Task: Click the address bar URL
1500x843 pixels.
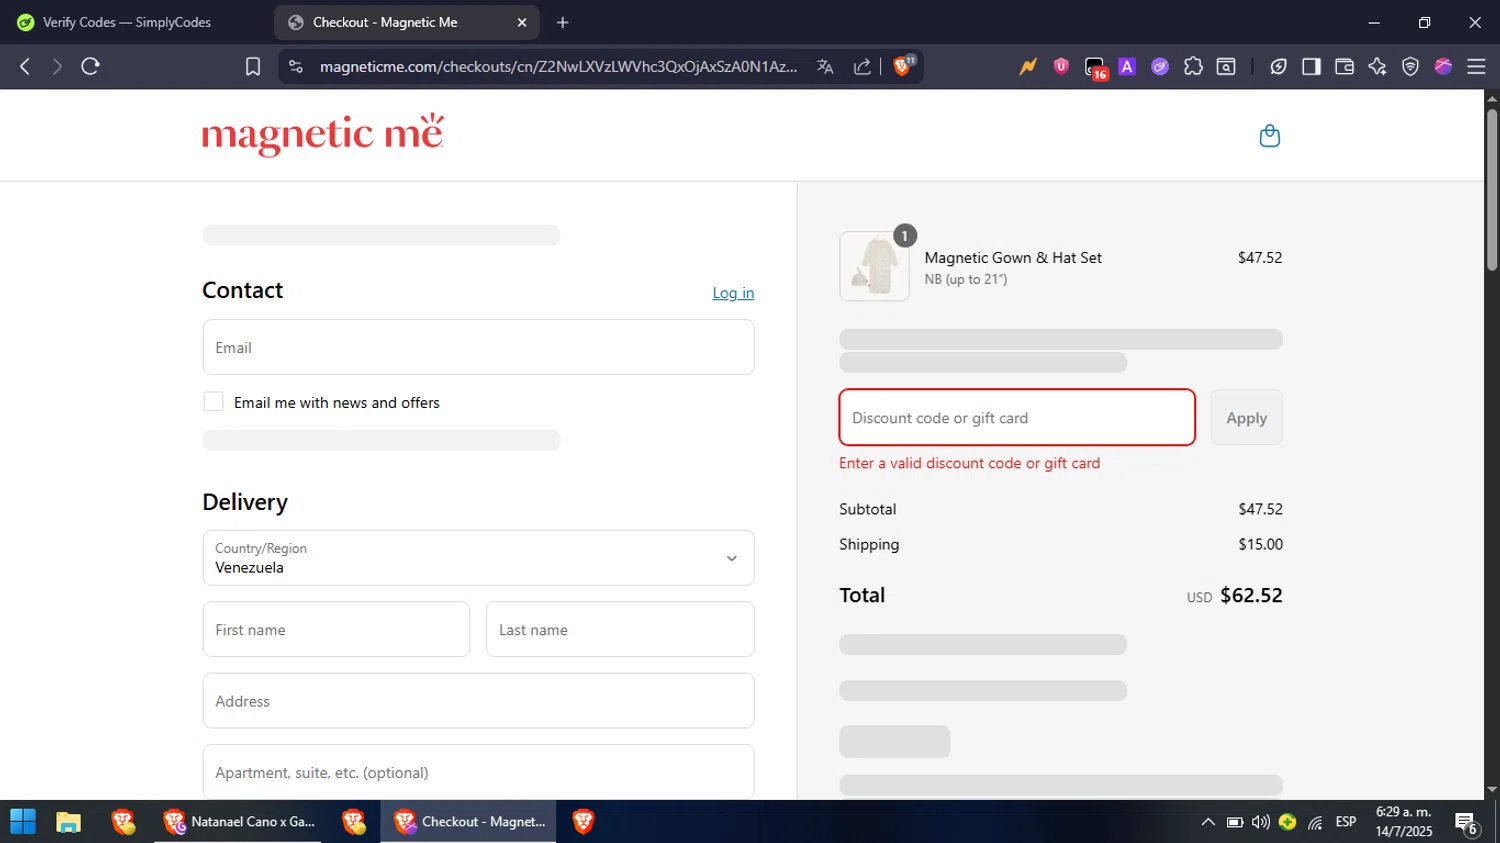Action: pos(558,66)
